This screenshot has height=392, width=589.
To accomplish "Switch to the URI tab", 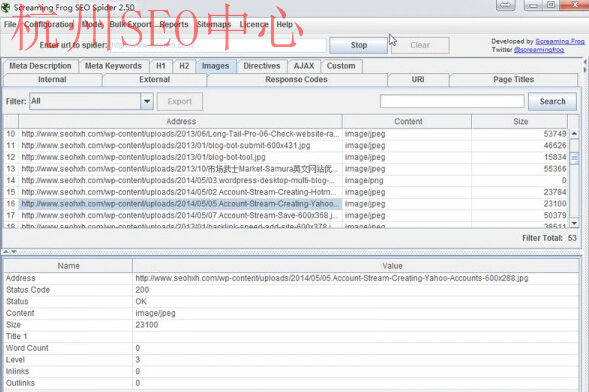I will pyautogui.click(x=418, y=80).
